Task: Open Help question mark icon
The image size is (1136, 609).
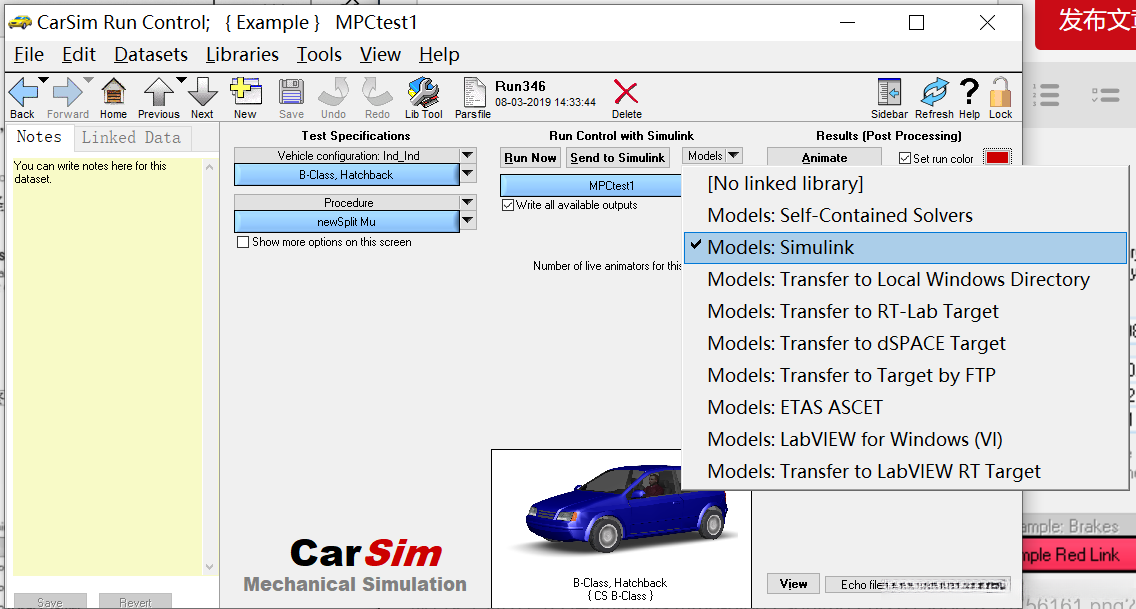Action: click(x=969, y=92)
